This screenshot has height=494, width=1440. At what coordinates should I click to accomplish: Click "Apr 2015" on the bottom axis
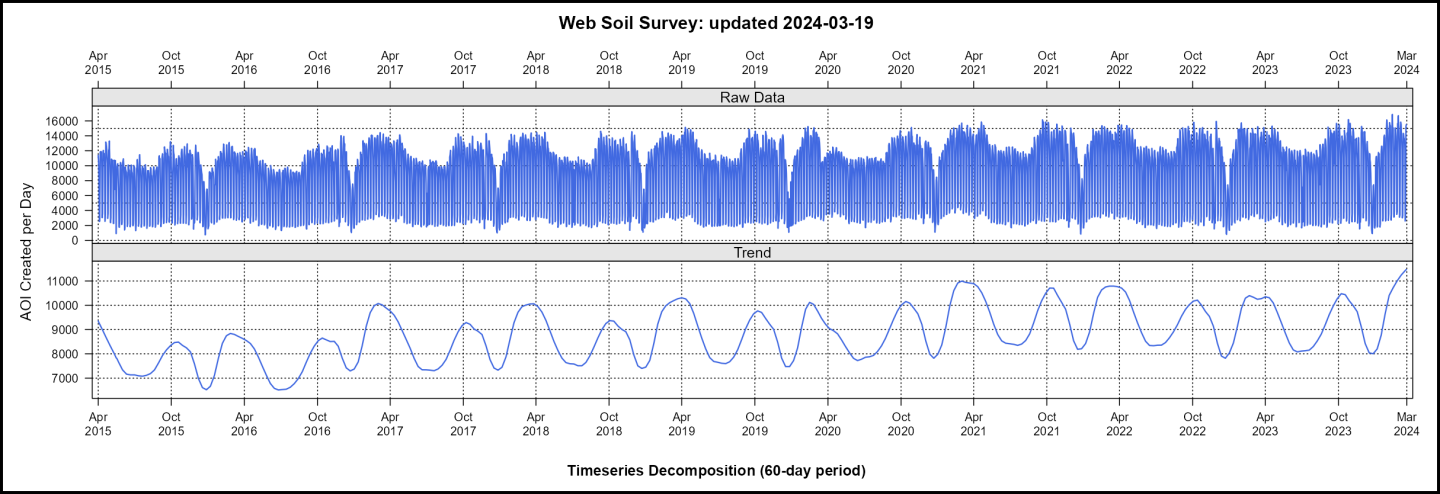(98, 422)
